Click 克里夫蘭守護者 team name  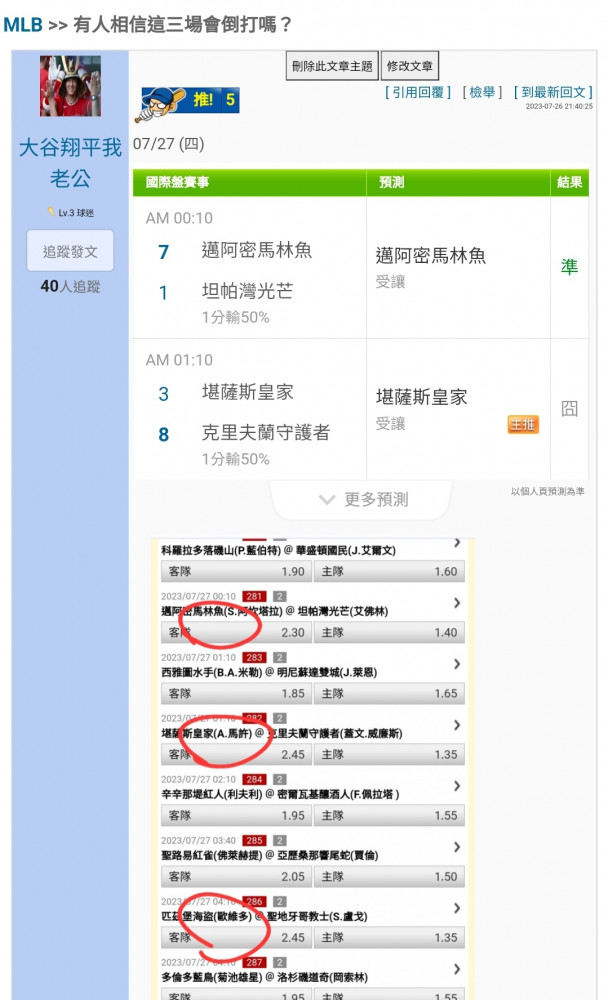(266, 433)
